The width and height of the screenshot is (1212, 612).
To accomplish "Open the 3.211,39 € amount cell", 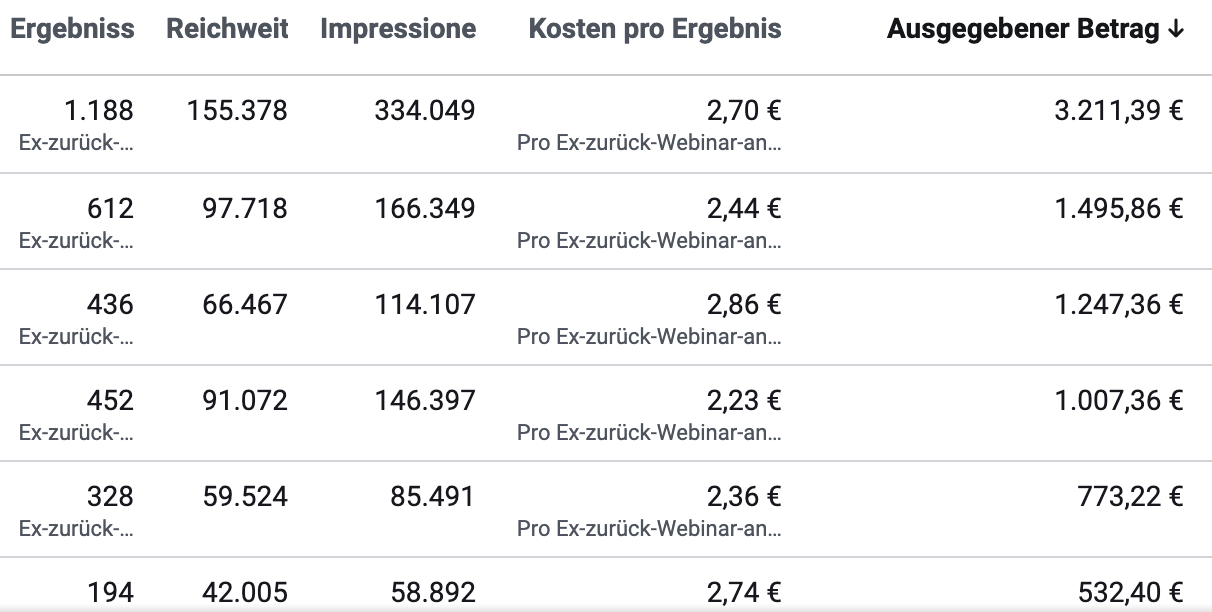I will 1119,110.
